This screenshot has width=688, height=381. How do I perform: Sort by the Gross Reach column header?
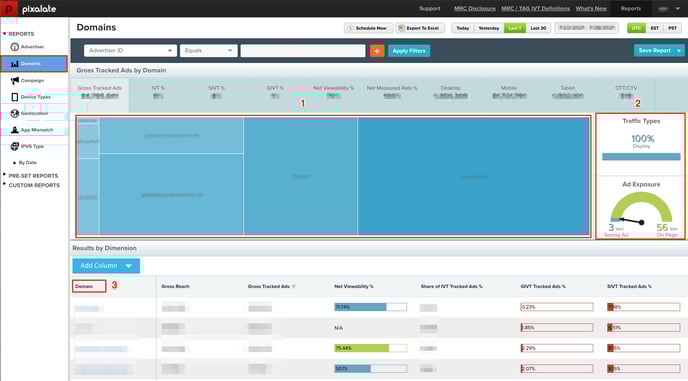point(175,287)
